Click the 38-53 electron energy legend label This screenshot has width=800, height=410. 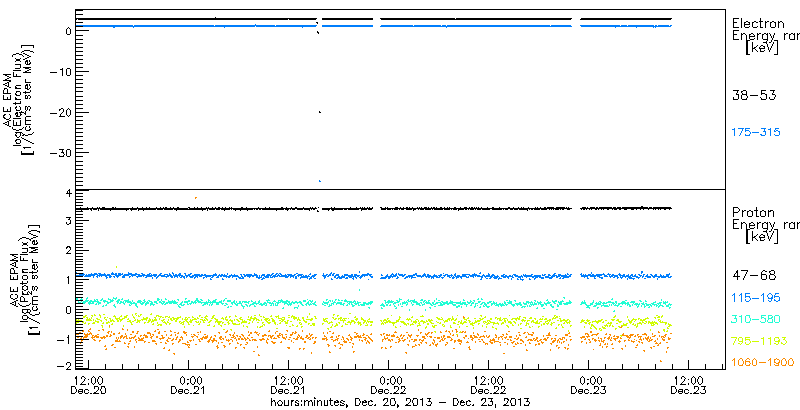pyautogui.click(x=754, y=95)
